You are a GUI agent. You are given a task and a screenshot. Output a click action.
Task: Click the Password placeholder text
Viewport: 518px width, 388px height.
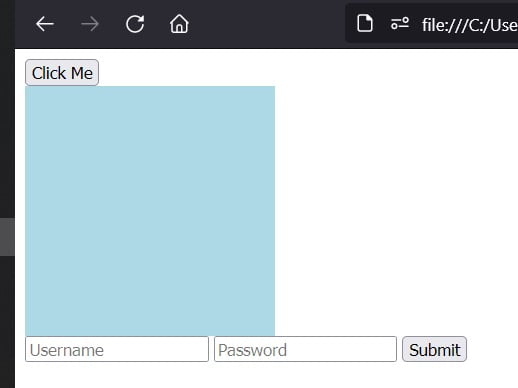click(252, 350)
